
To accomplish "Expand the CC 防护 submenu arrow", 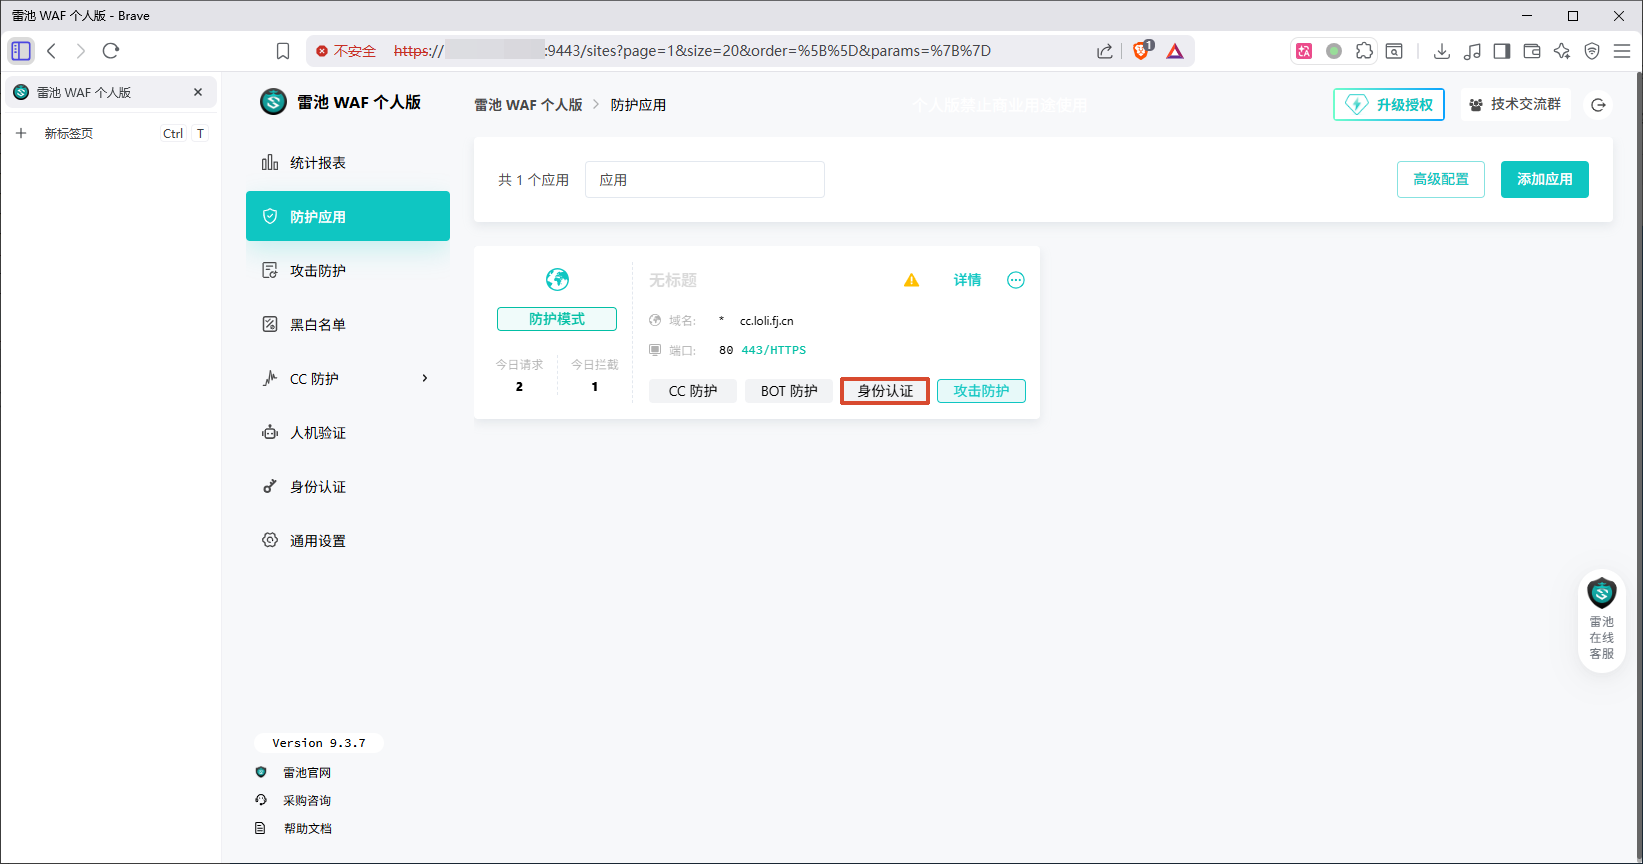I will [x=425, y=378].
